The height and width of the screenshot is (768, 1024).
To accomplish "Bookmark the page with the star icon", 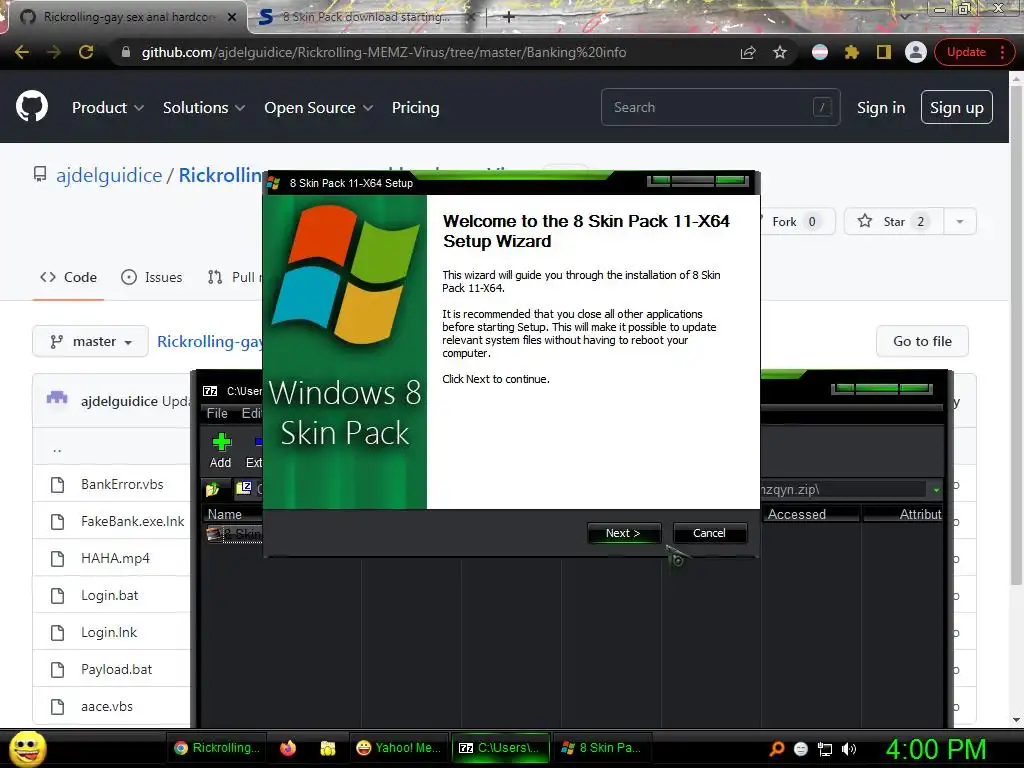I will point(780,52).
